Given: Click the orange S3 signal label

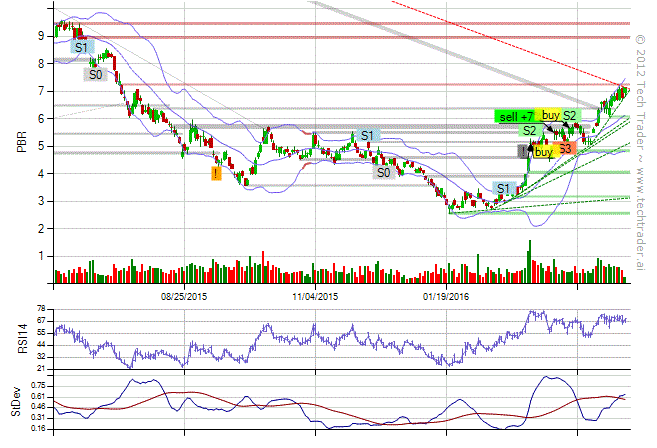Looking at the screenshot, I should [x=565, y=148].
